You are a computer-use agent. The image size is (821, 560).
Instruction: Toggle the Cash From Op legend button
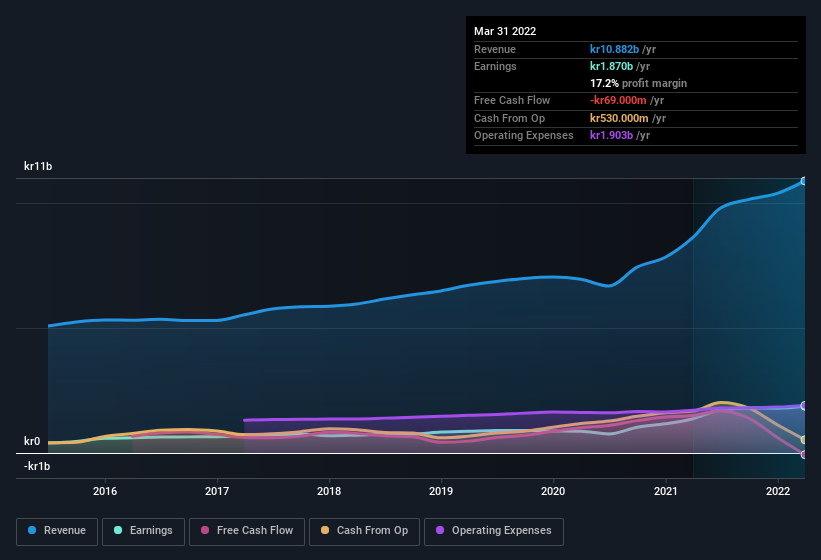[x=364, y=531]
